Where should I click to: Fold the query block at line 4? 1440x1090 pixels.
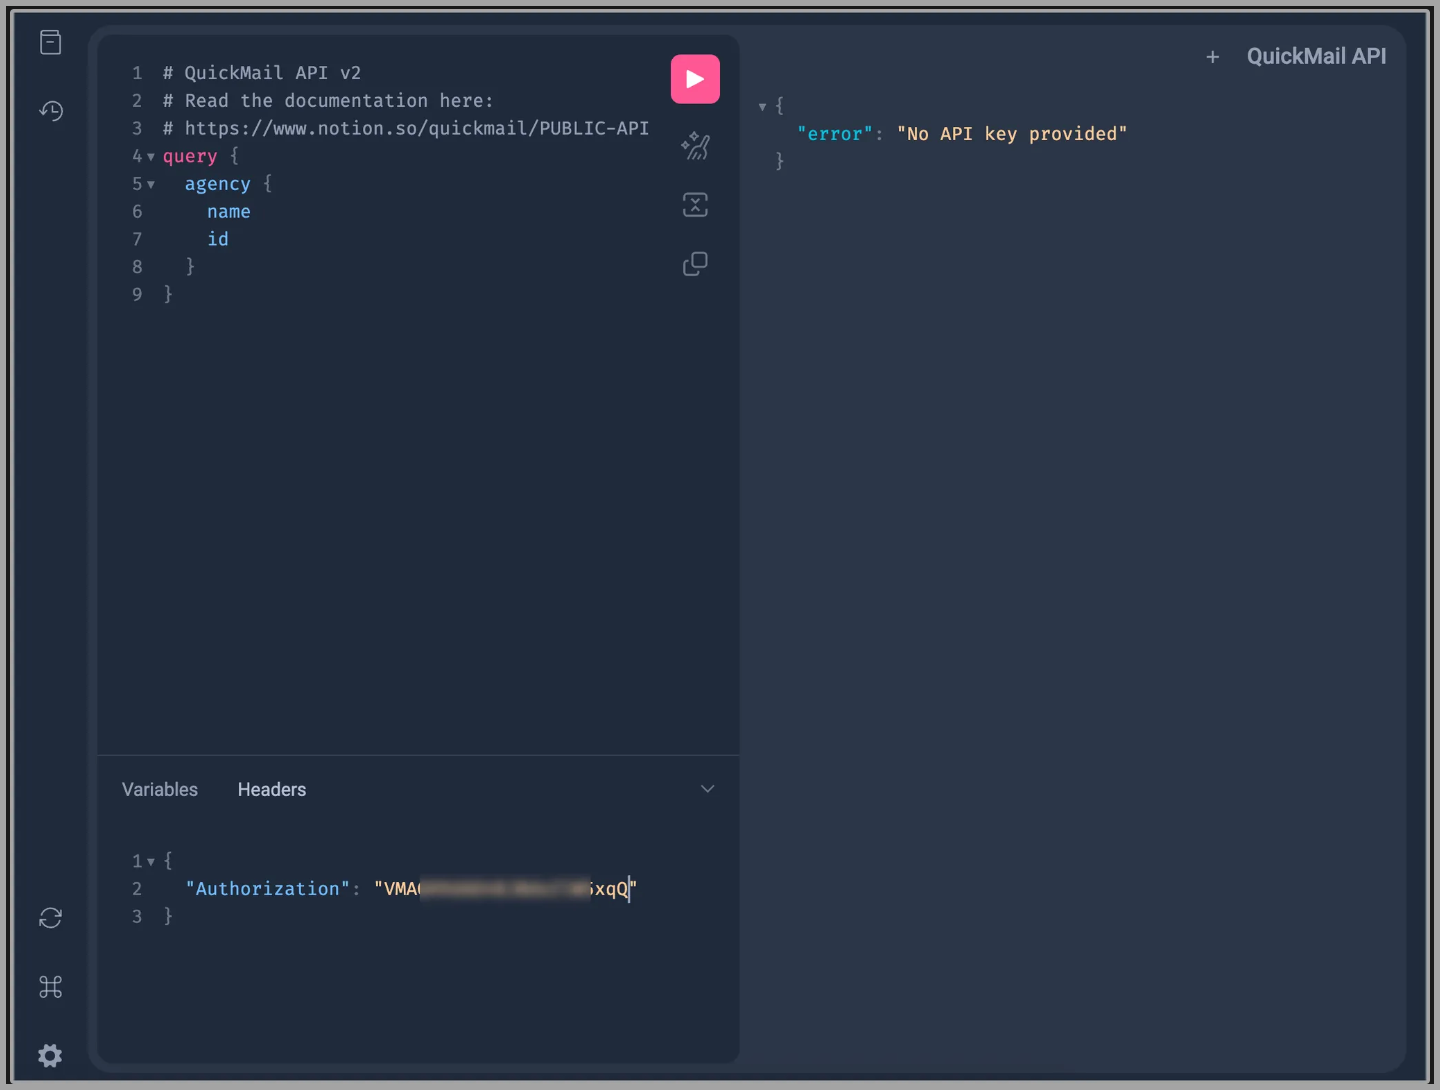click(x=151, y=157)
